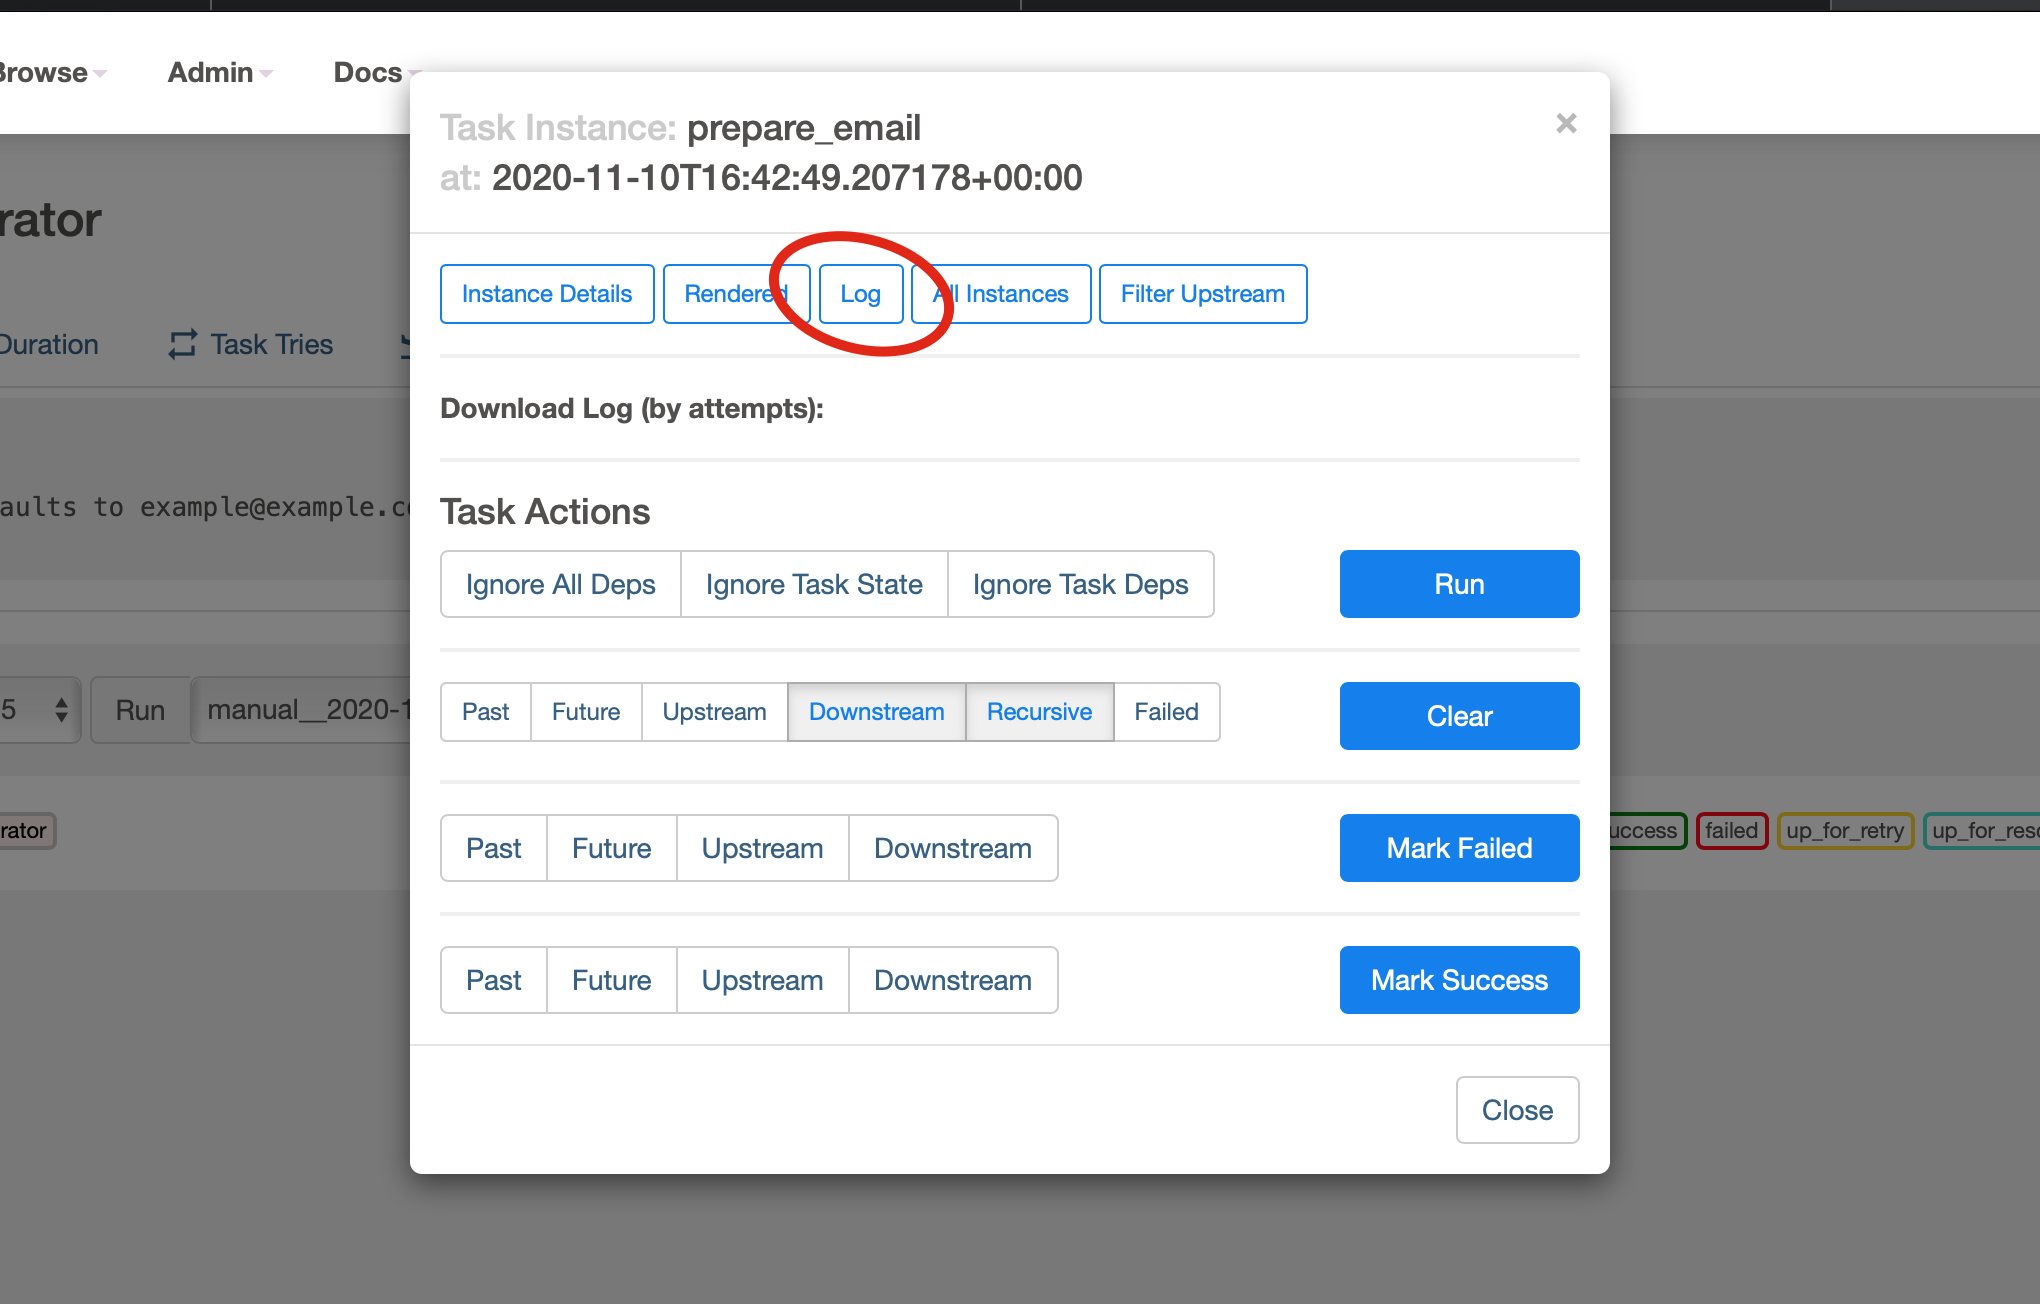The width and height of the screenshot is (2040, 1304).
Task: Click the blue Run button in Task Actions
Action: [1460, 584]
